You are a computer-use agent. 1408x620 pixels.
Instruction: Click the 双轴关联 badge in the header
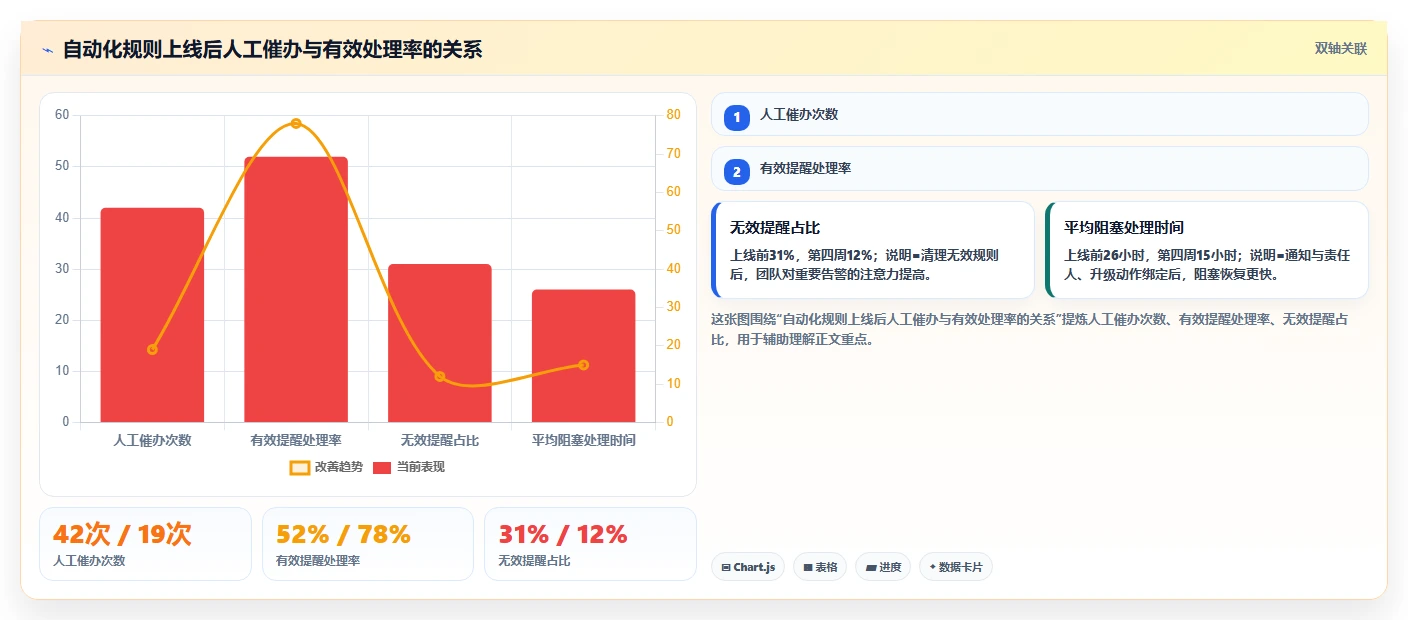tap(1340, 49)
